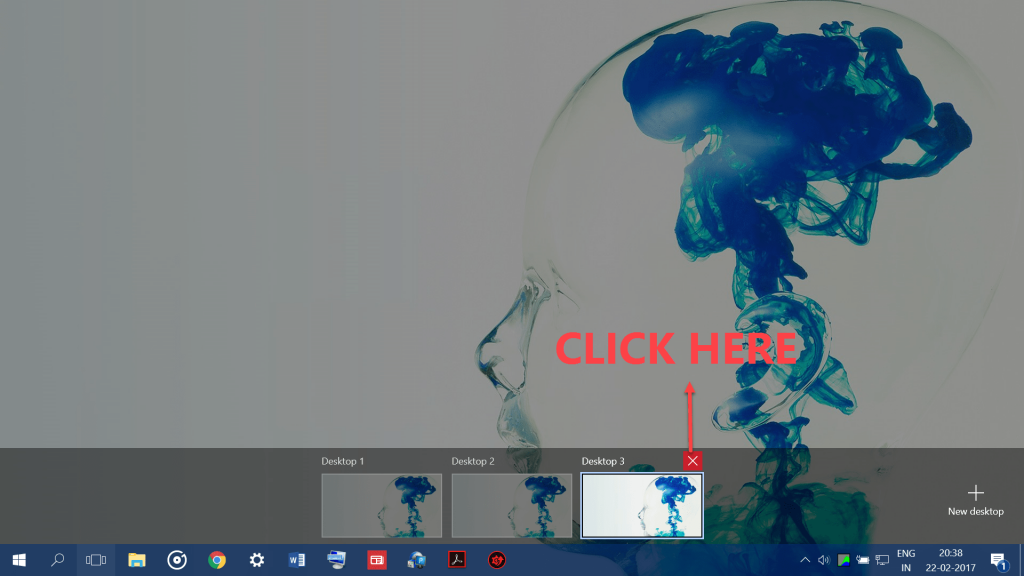Switch to the Desktop 2 thumbnail
This screenshot has height=576, width=1024.
pos(511,505)
